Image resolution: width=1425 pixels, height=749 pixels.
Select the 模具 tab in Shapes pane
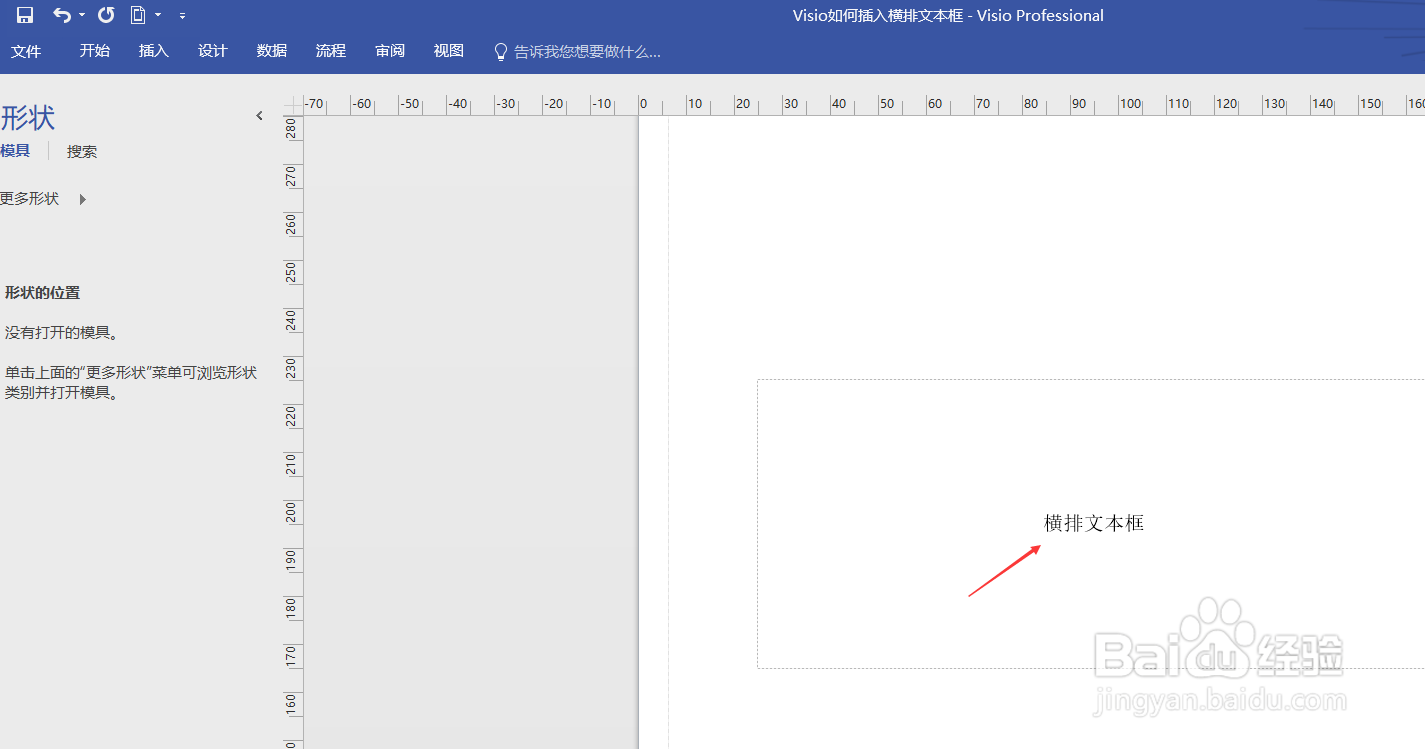point(15,151)
